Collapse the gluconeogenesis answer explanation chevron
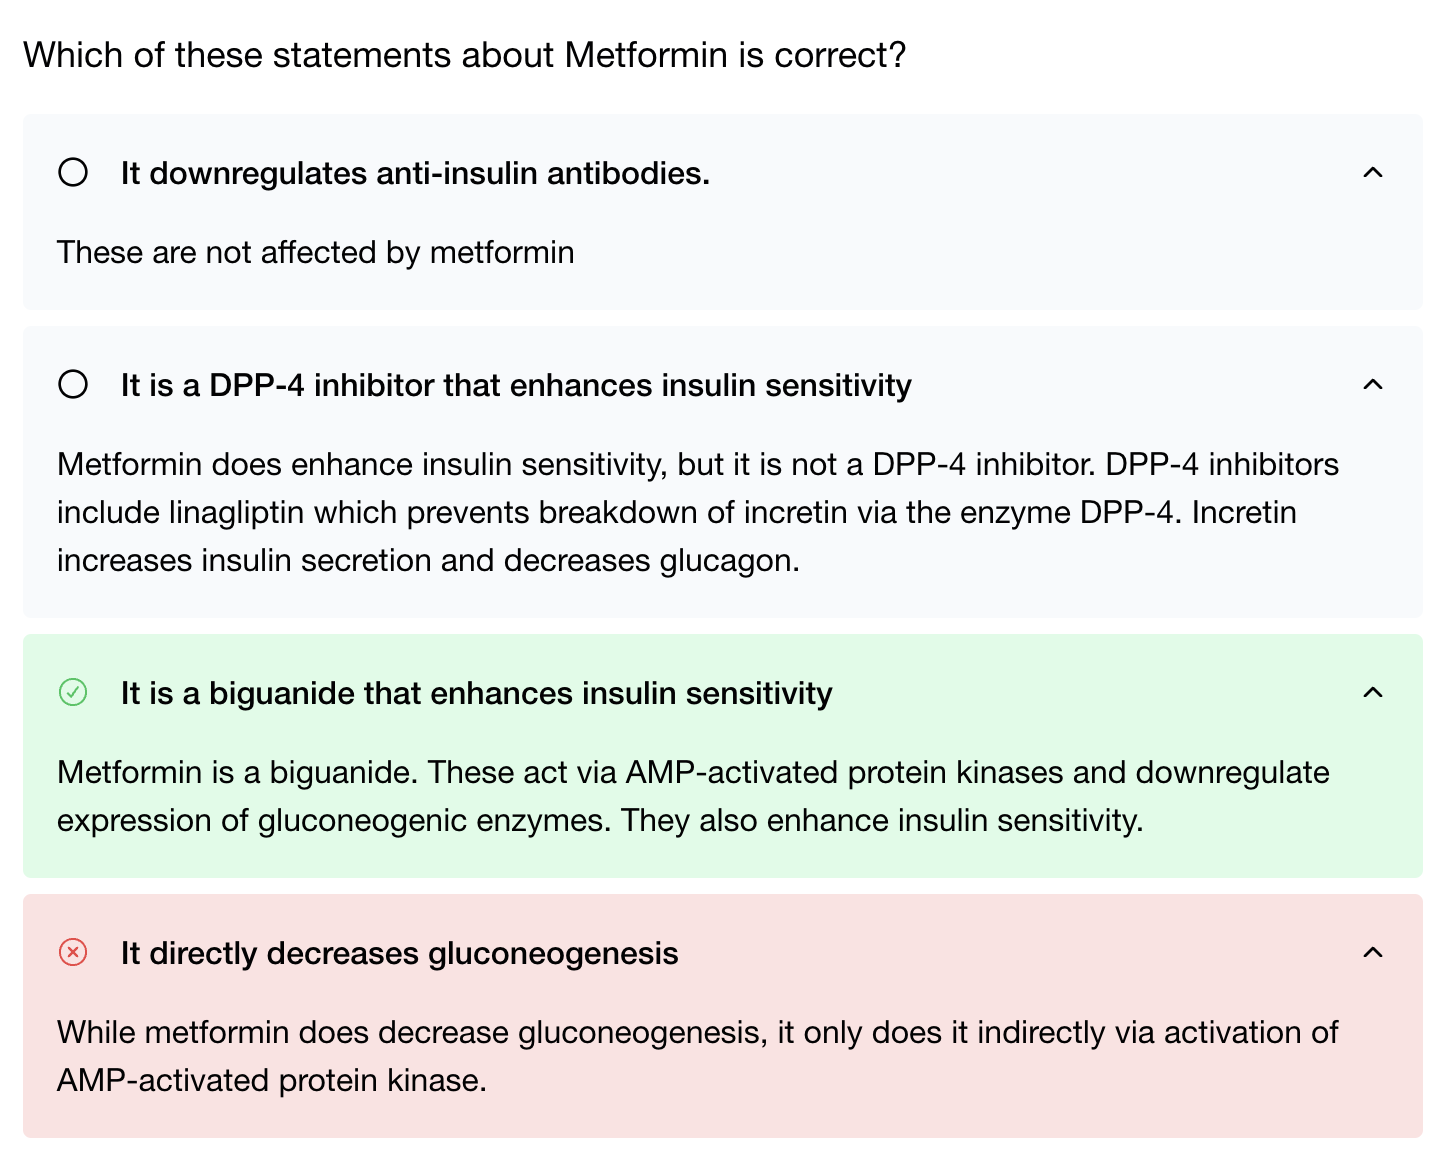The height and width of the screenshot is (1162, 1456). click(x=1373, y=953)
